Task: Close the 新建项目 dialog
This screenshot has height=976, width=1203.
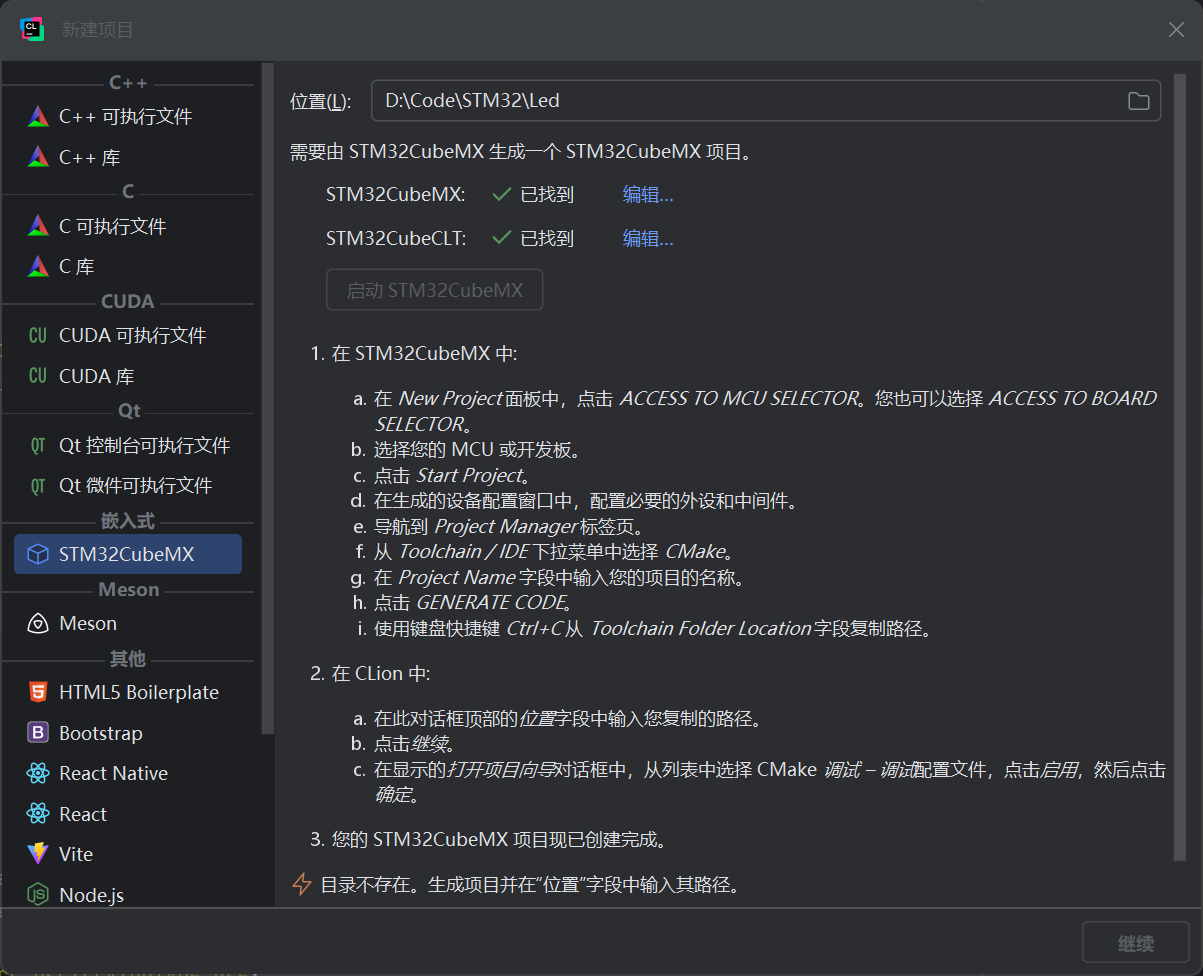Action: (1176, 30)
